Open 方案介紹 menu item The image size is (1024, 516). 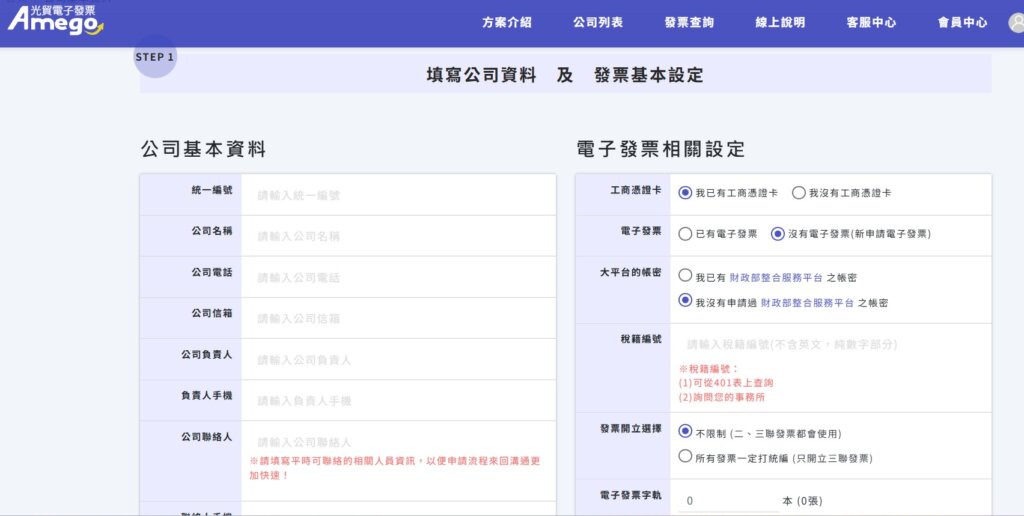(507, 23)
